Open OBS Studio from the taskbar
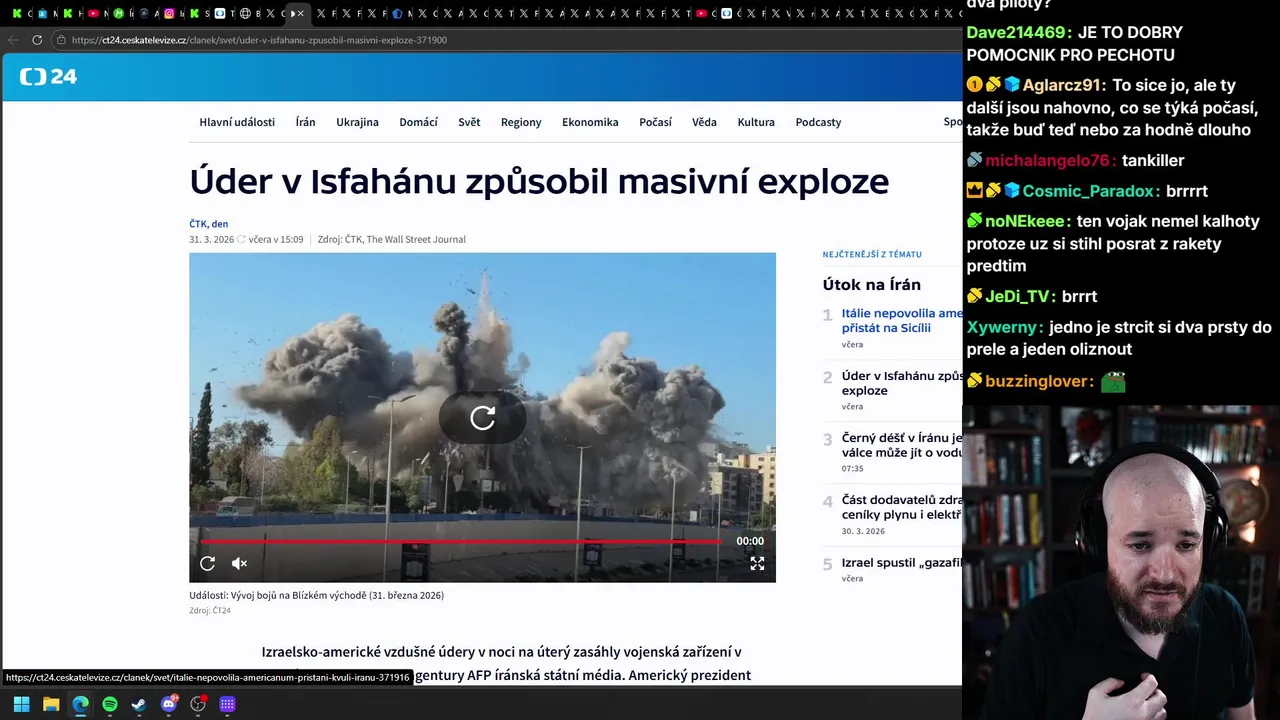The height and width of the screenshot is (720, 1280). 198,704
